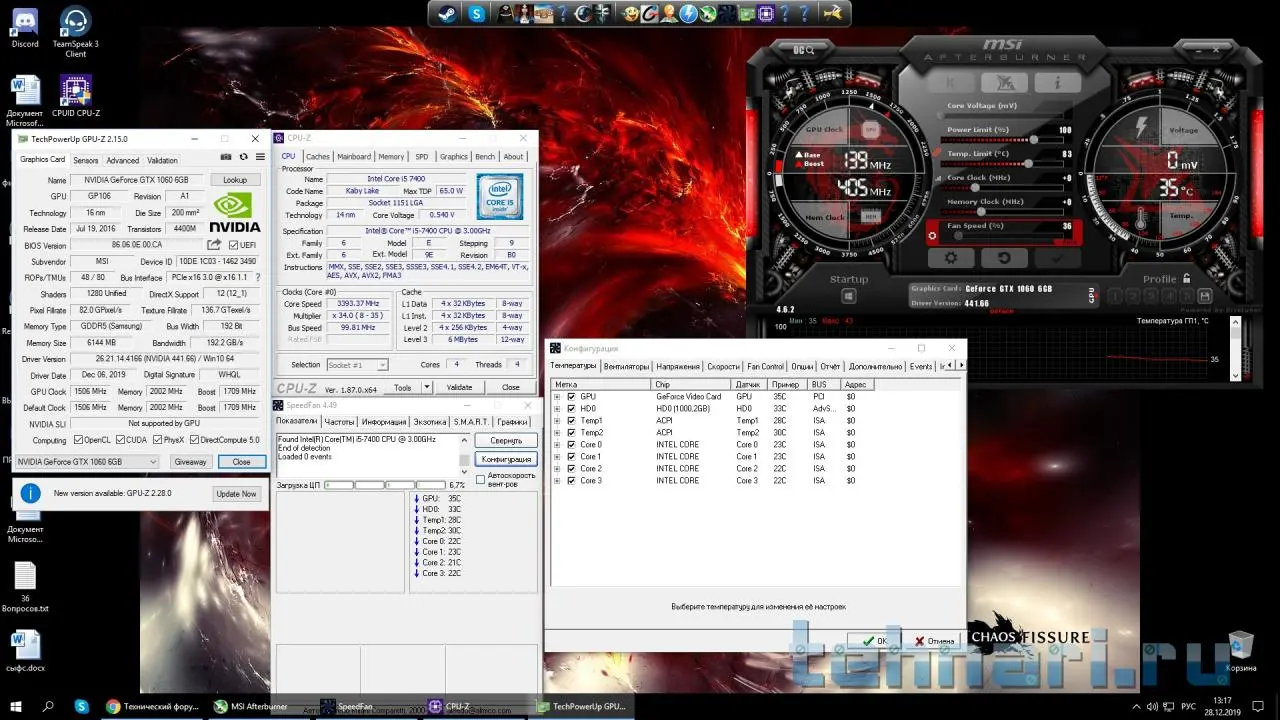
Task: Toggle Afterburner Windows startup icon
Action: click(x=848, y=296)
